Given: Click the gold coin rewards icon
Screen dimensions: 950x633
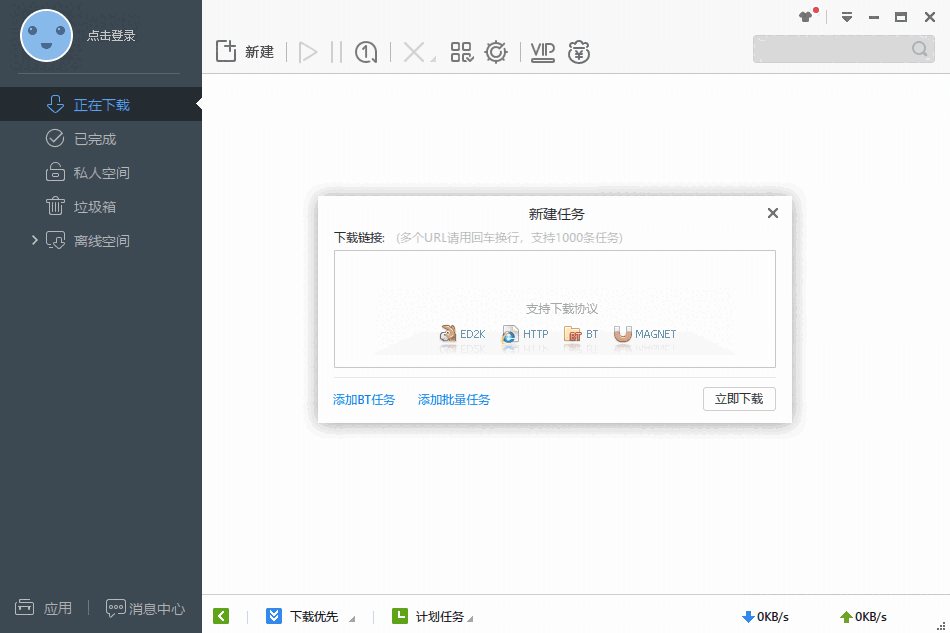Looking at the screenshot, I should tap(579, 51).
